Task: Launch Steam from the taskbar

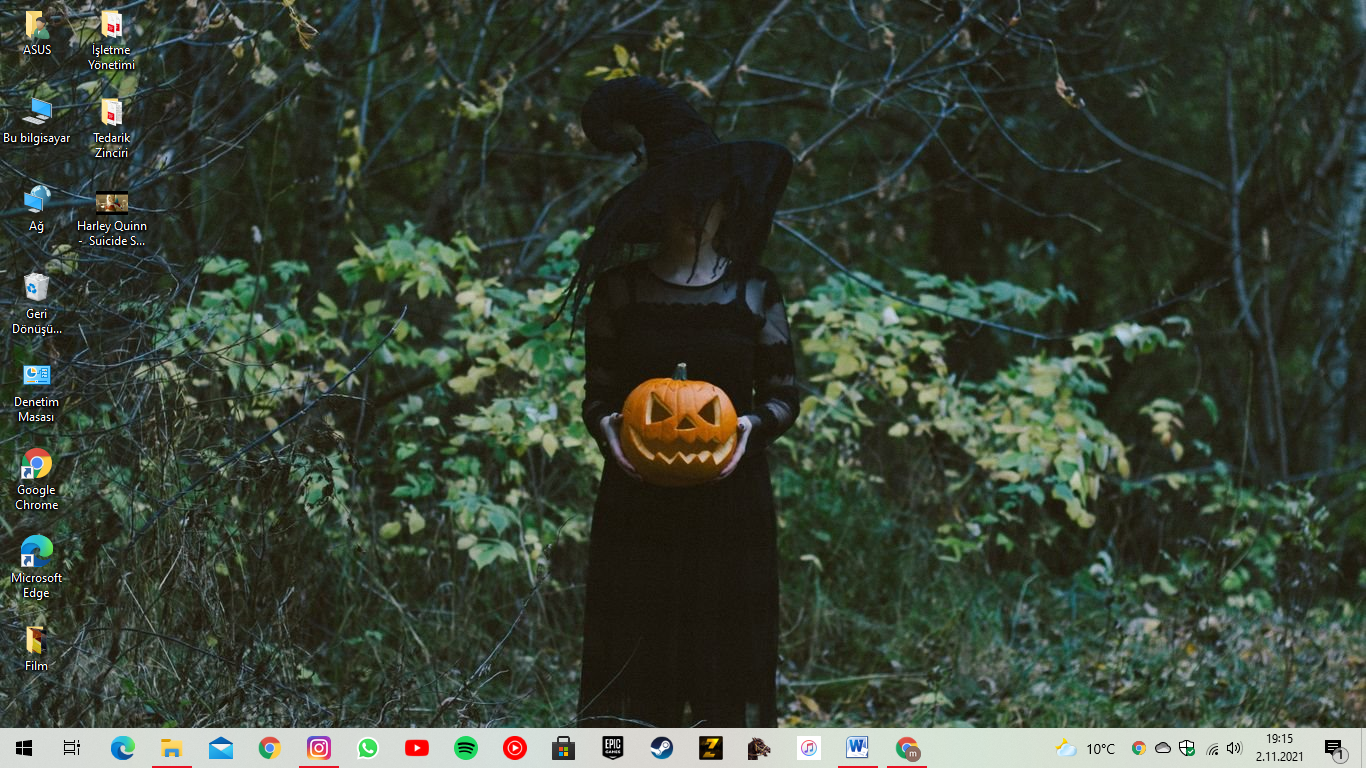Action: click(662, 748)
